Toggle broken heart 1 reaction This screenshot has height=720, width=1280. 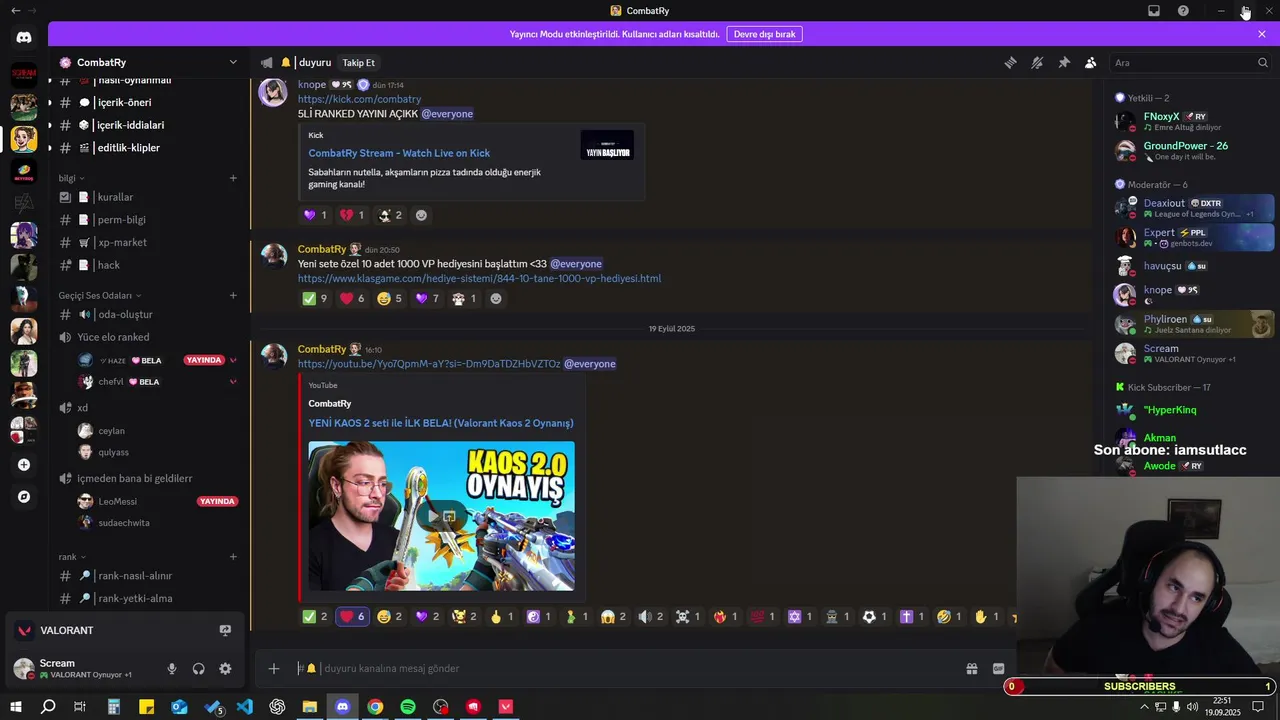click(351, 215)
